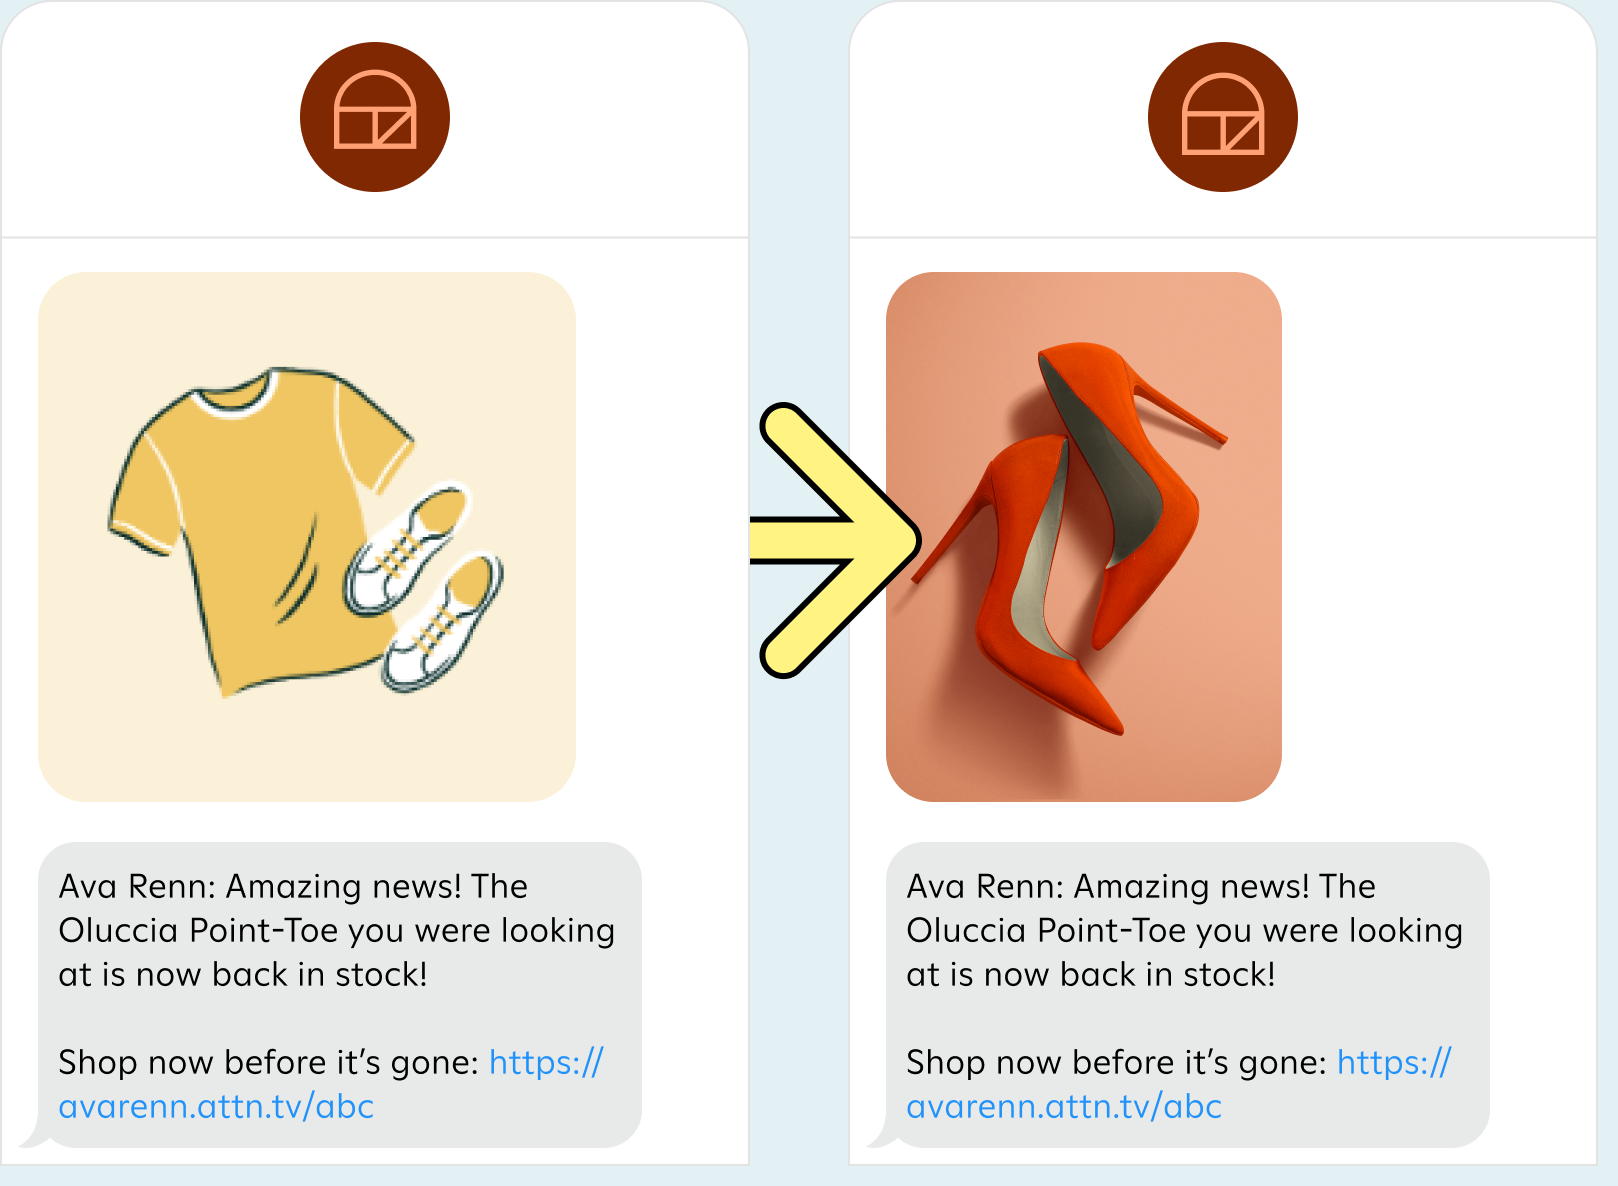Click the brand logo in the right message header

click(1222, 117)
